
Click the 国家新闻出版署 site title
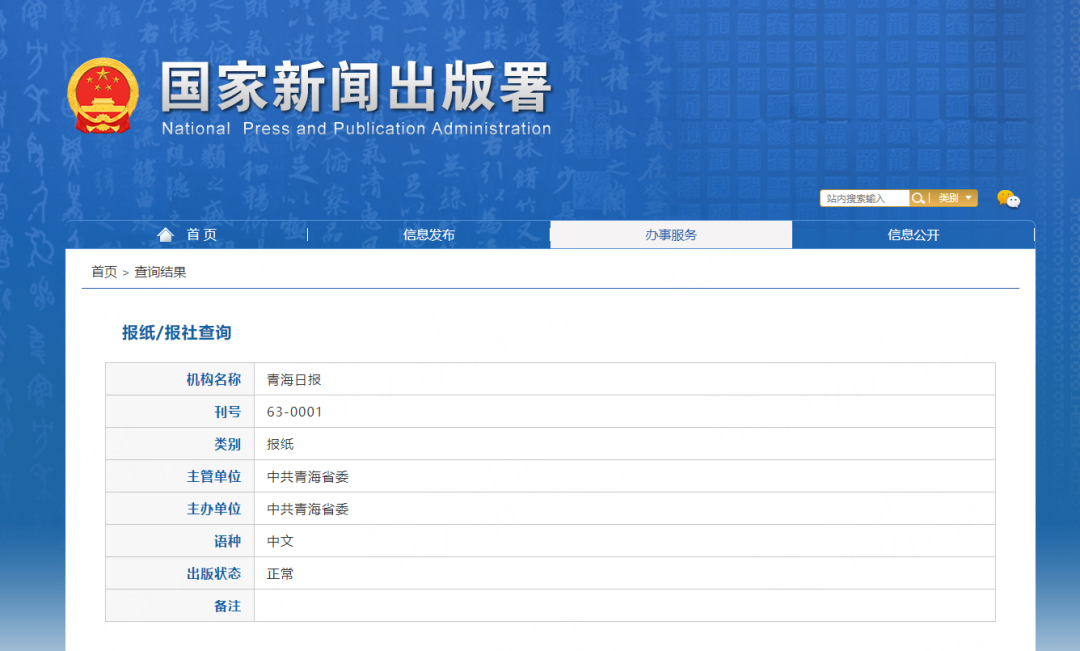tap(356, 87)
